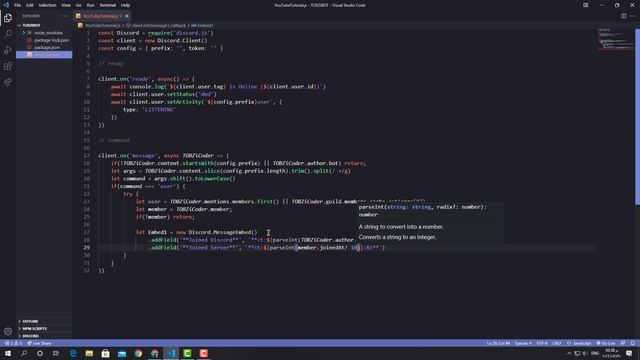Open red Camtasia recorder icon in taskbar
This screenshot has width=640, height=360.
204,353
